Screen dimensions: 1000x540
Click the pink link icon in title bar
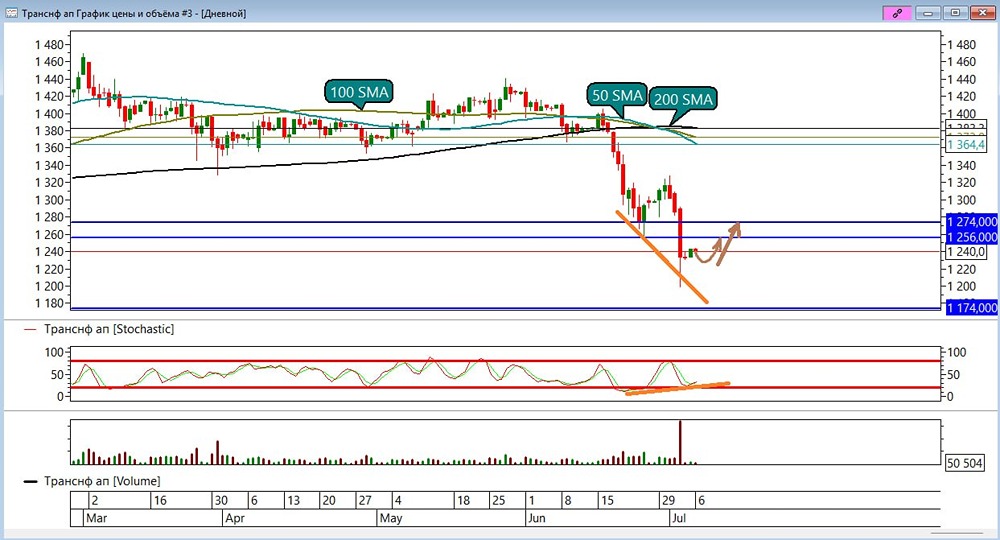[897, 13]
